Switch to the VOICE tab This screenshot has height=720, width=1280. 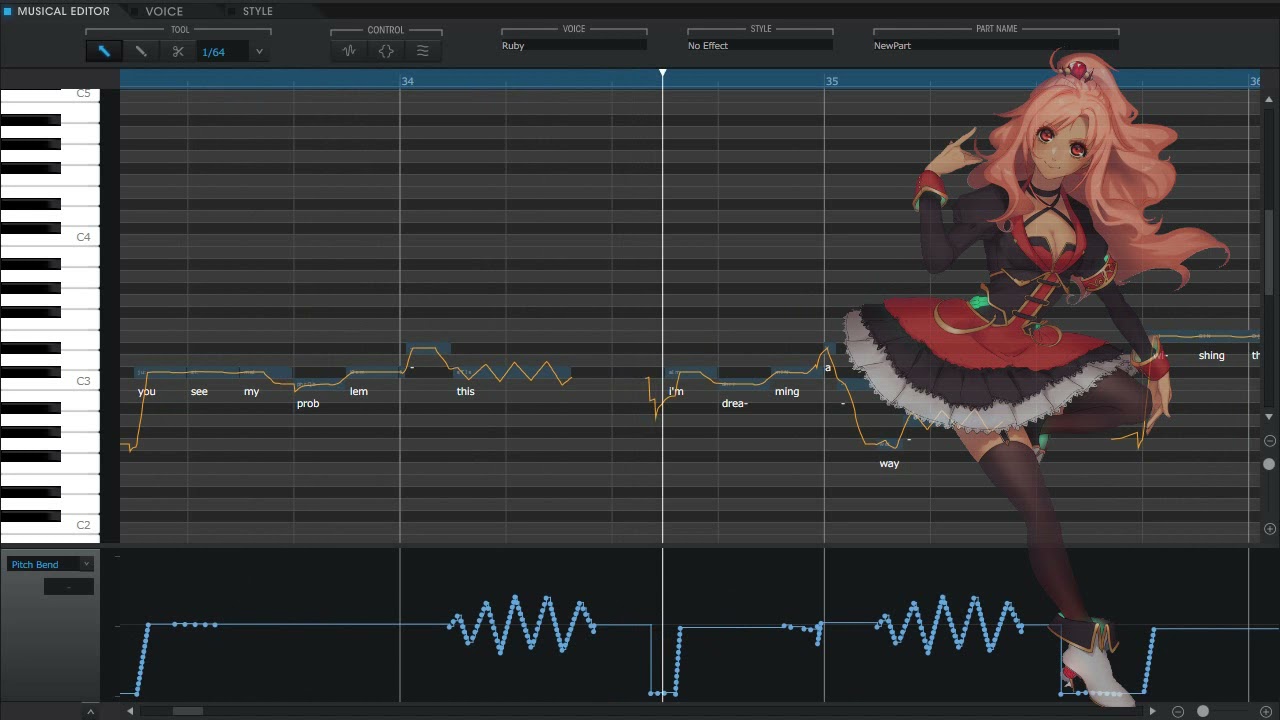pyautogui.click(x=164, y=11)
